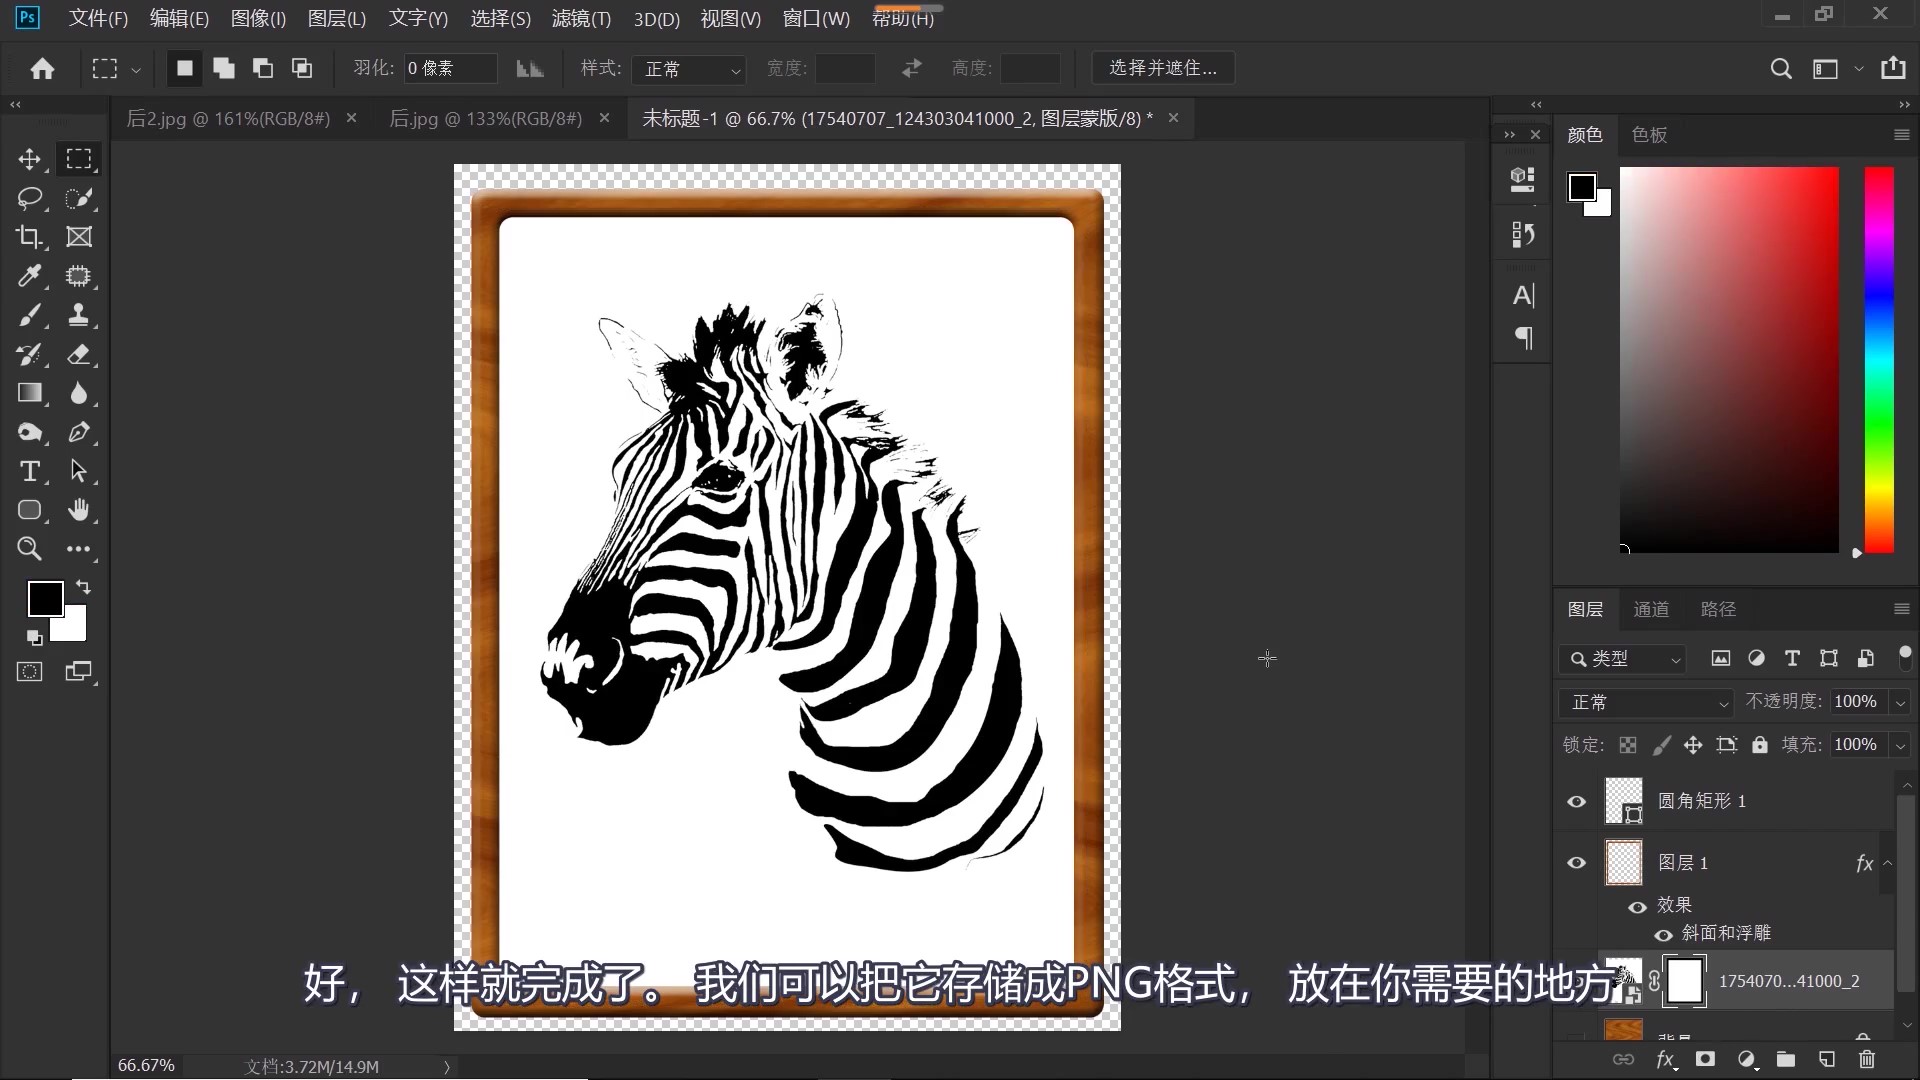
Task: Lock transparent pixels for the layer
Action: (1628, 745)
